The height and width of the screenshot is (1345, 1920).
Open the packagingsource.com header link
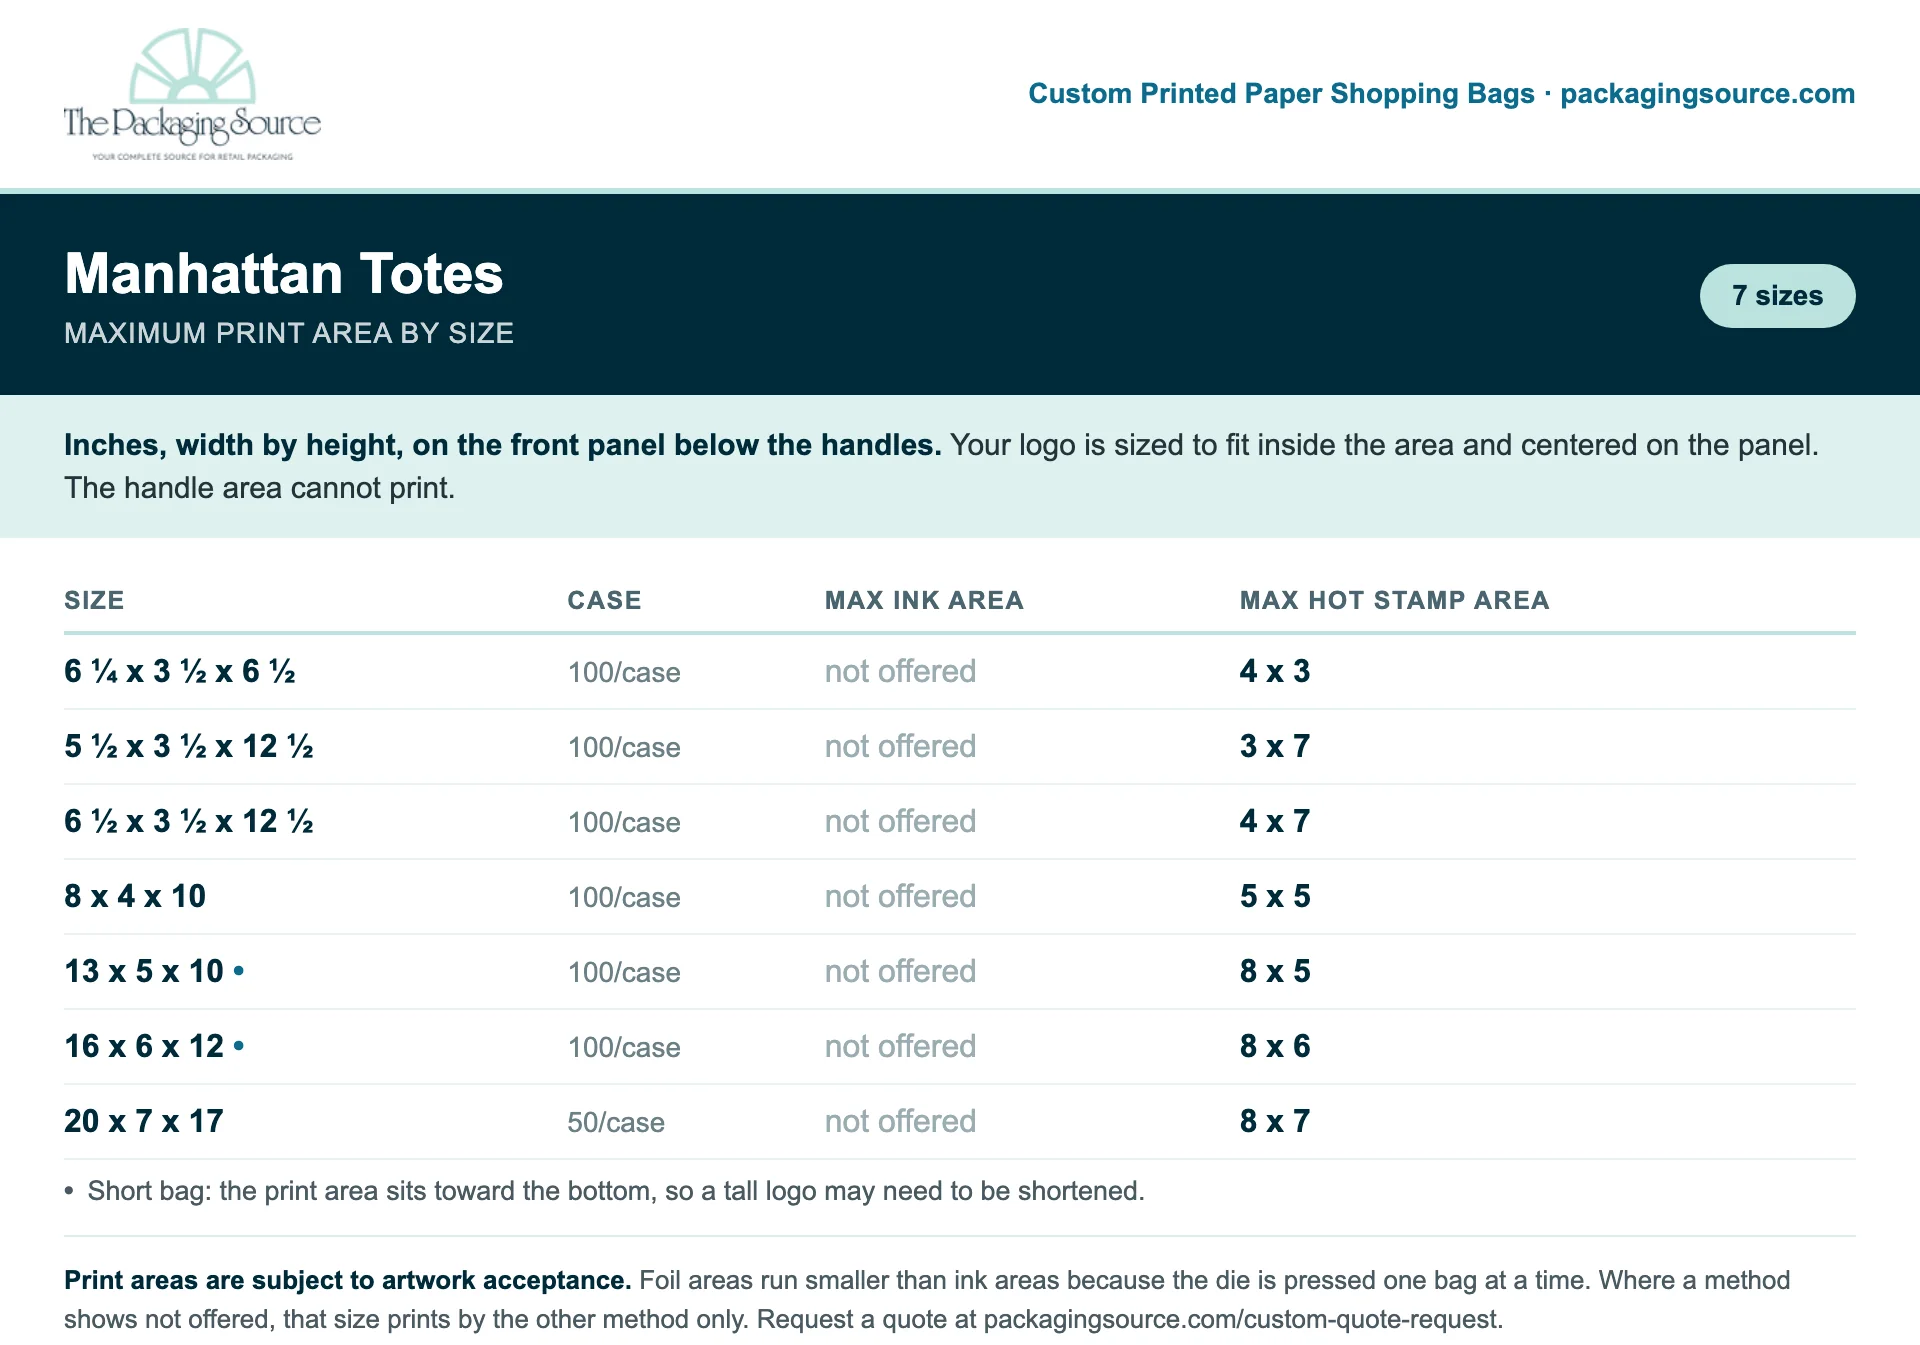1707,94
